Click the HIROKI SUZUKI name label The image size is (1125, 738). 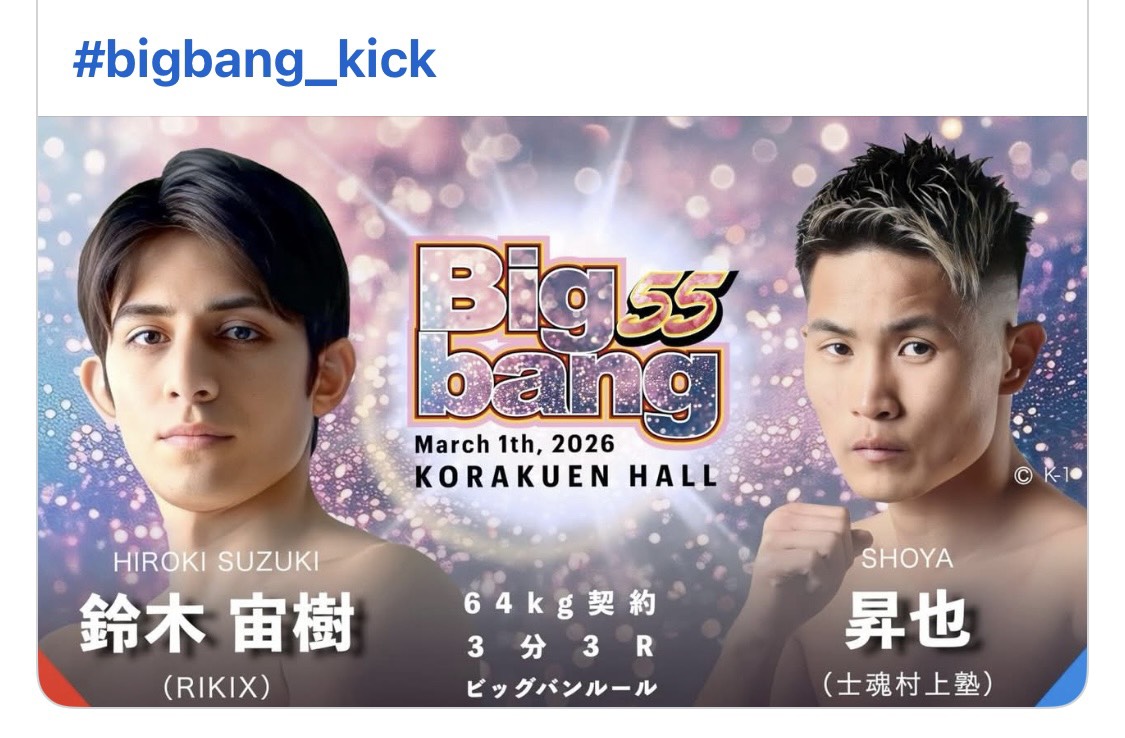tap(216, 562)
